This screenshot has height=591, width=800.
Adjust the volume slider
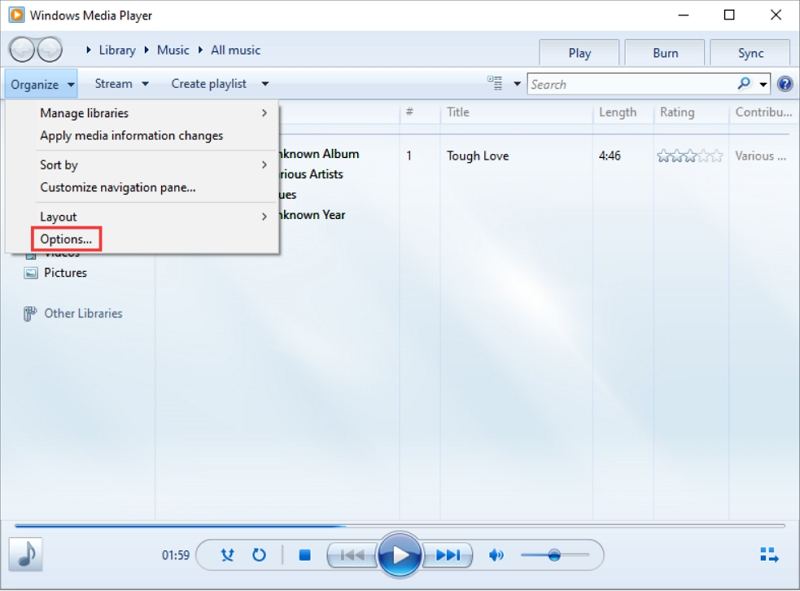click(555, 556)
